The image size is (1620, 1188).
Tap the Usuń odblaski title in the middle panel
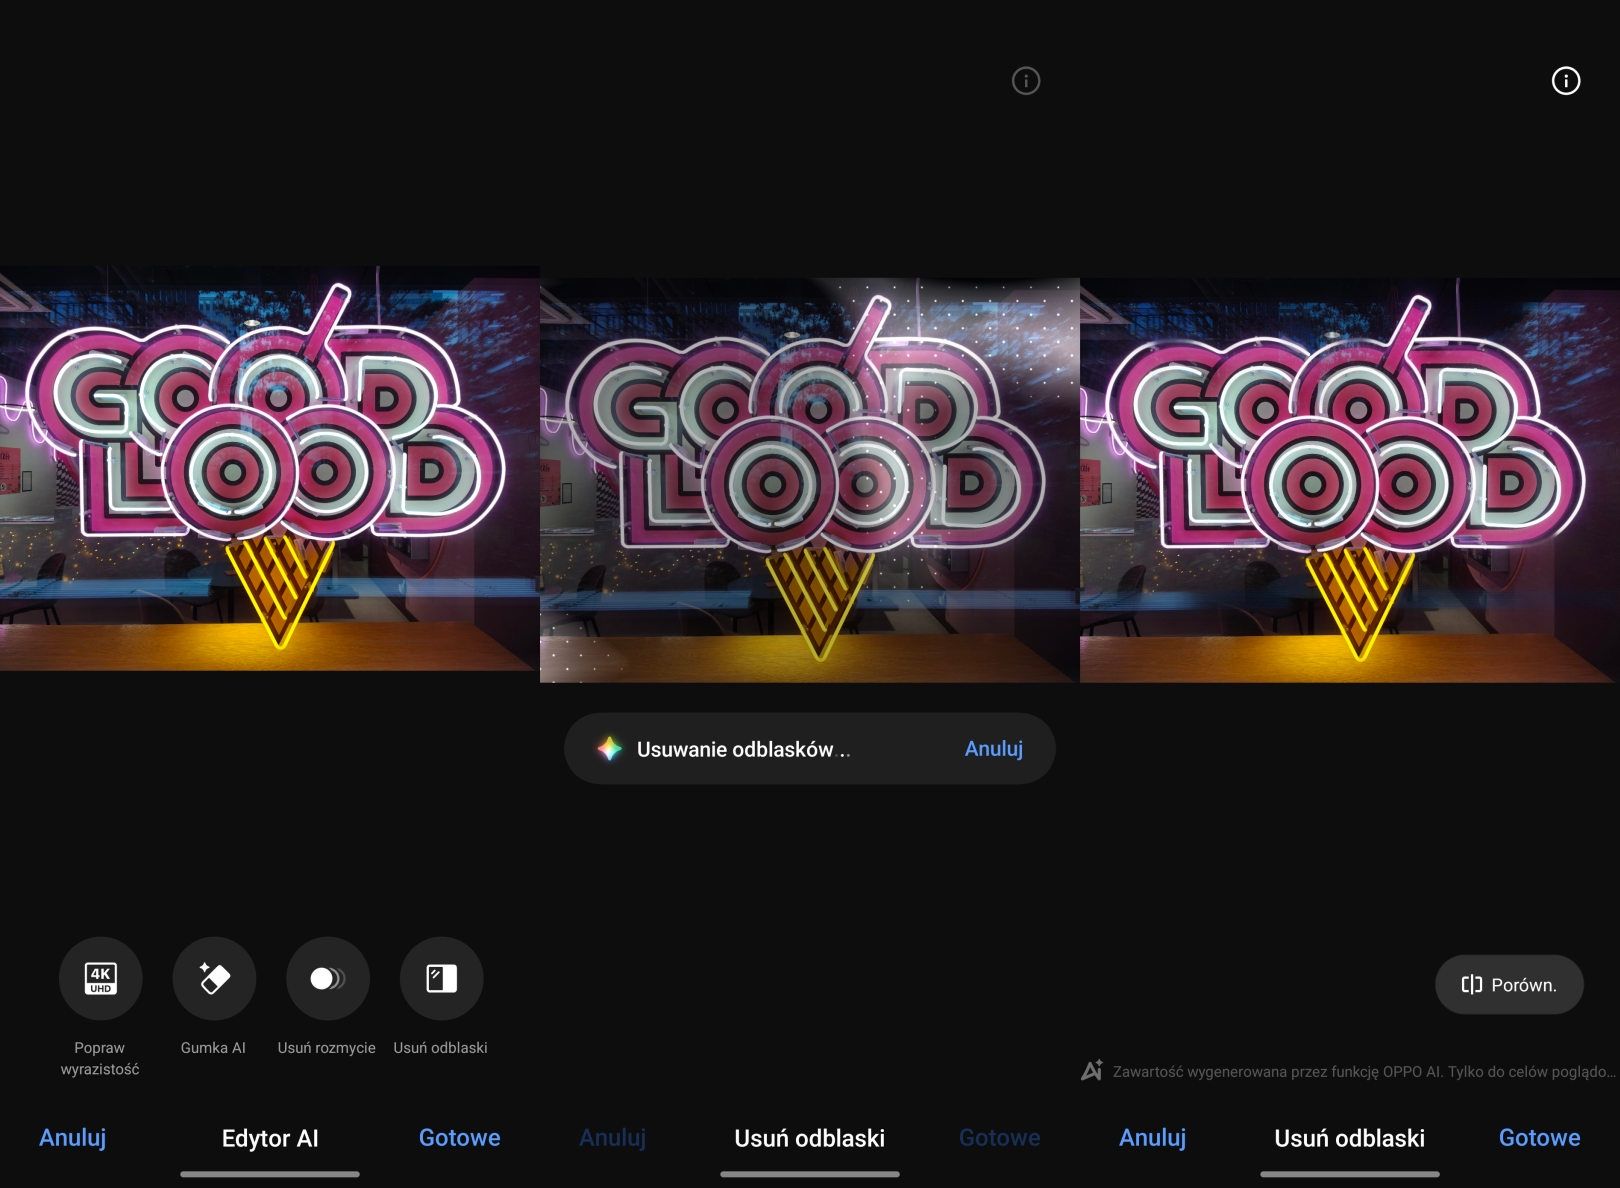point(810,1138)
